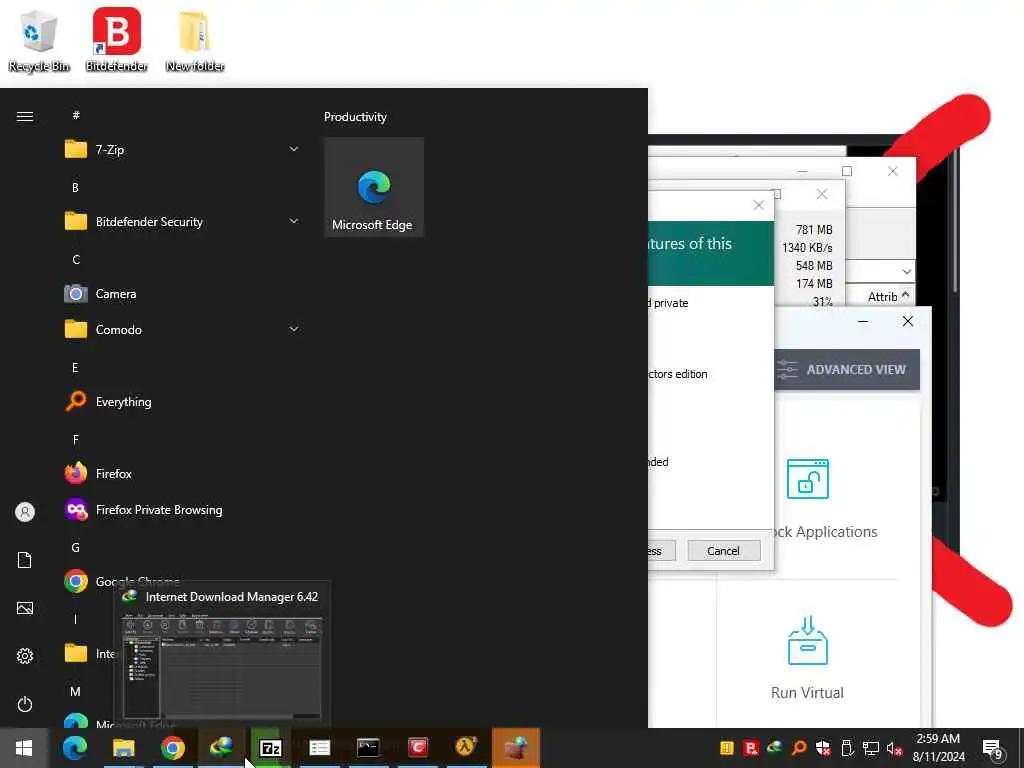Click the Windows Start button on taskbar
This screenshot has height=768, width=1024.
pyautogui.click(x=24, y=748)
